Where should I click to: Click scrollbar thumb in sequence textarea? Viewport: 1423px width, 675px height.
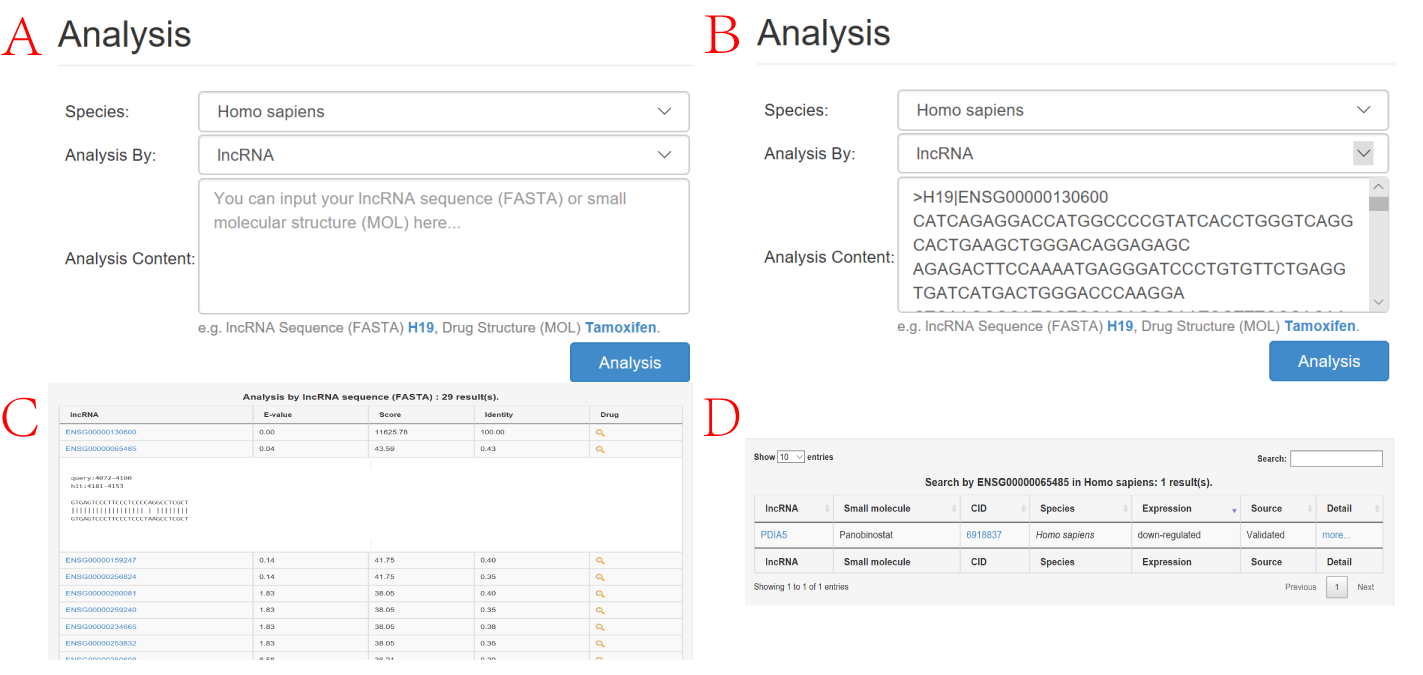tap(1378, 204)
